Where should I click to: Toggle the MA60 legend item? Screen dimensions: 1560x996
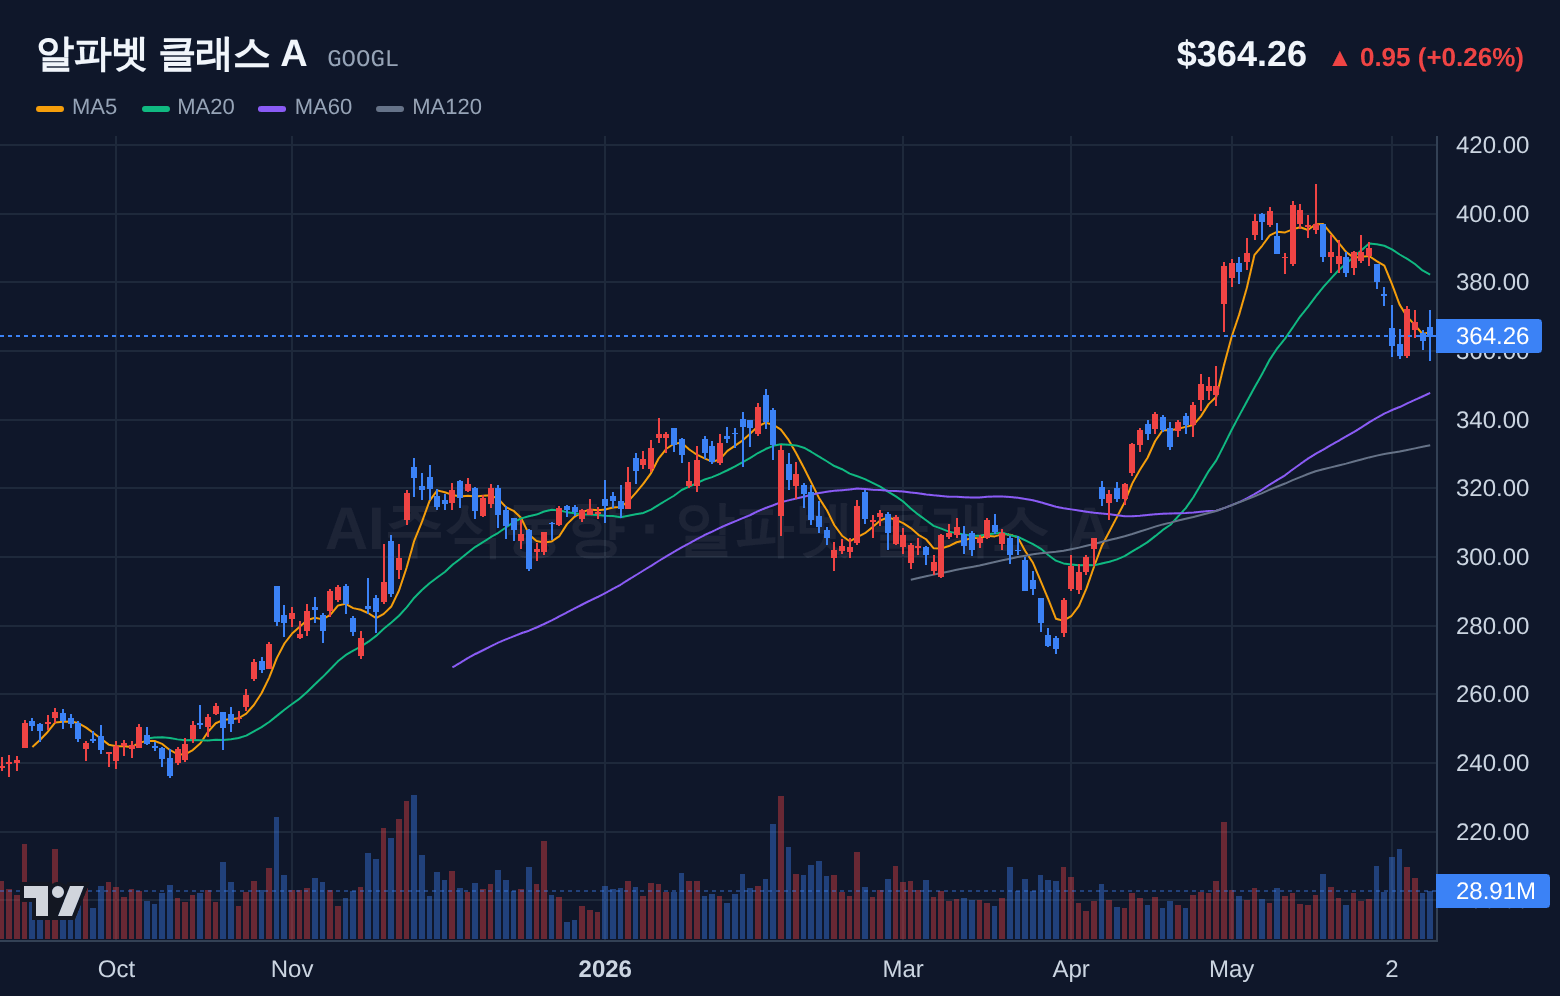click(305, 107)
